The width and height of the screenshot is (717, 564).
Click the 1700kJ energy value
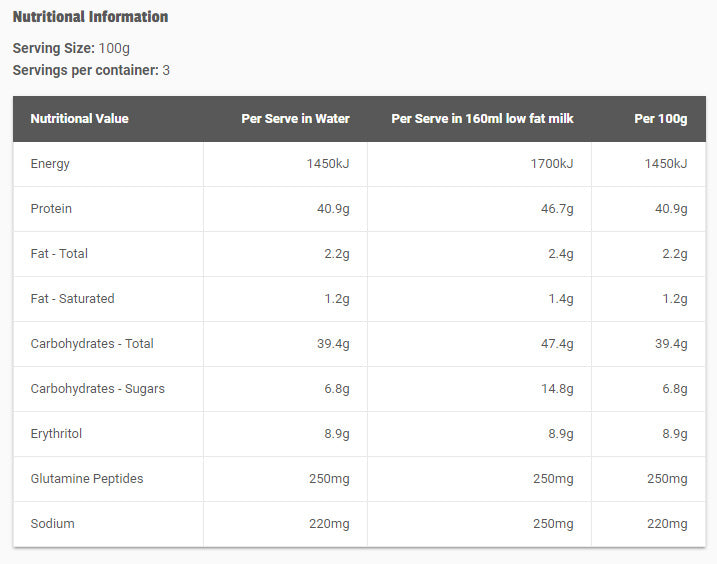click(552, 164)
